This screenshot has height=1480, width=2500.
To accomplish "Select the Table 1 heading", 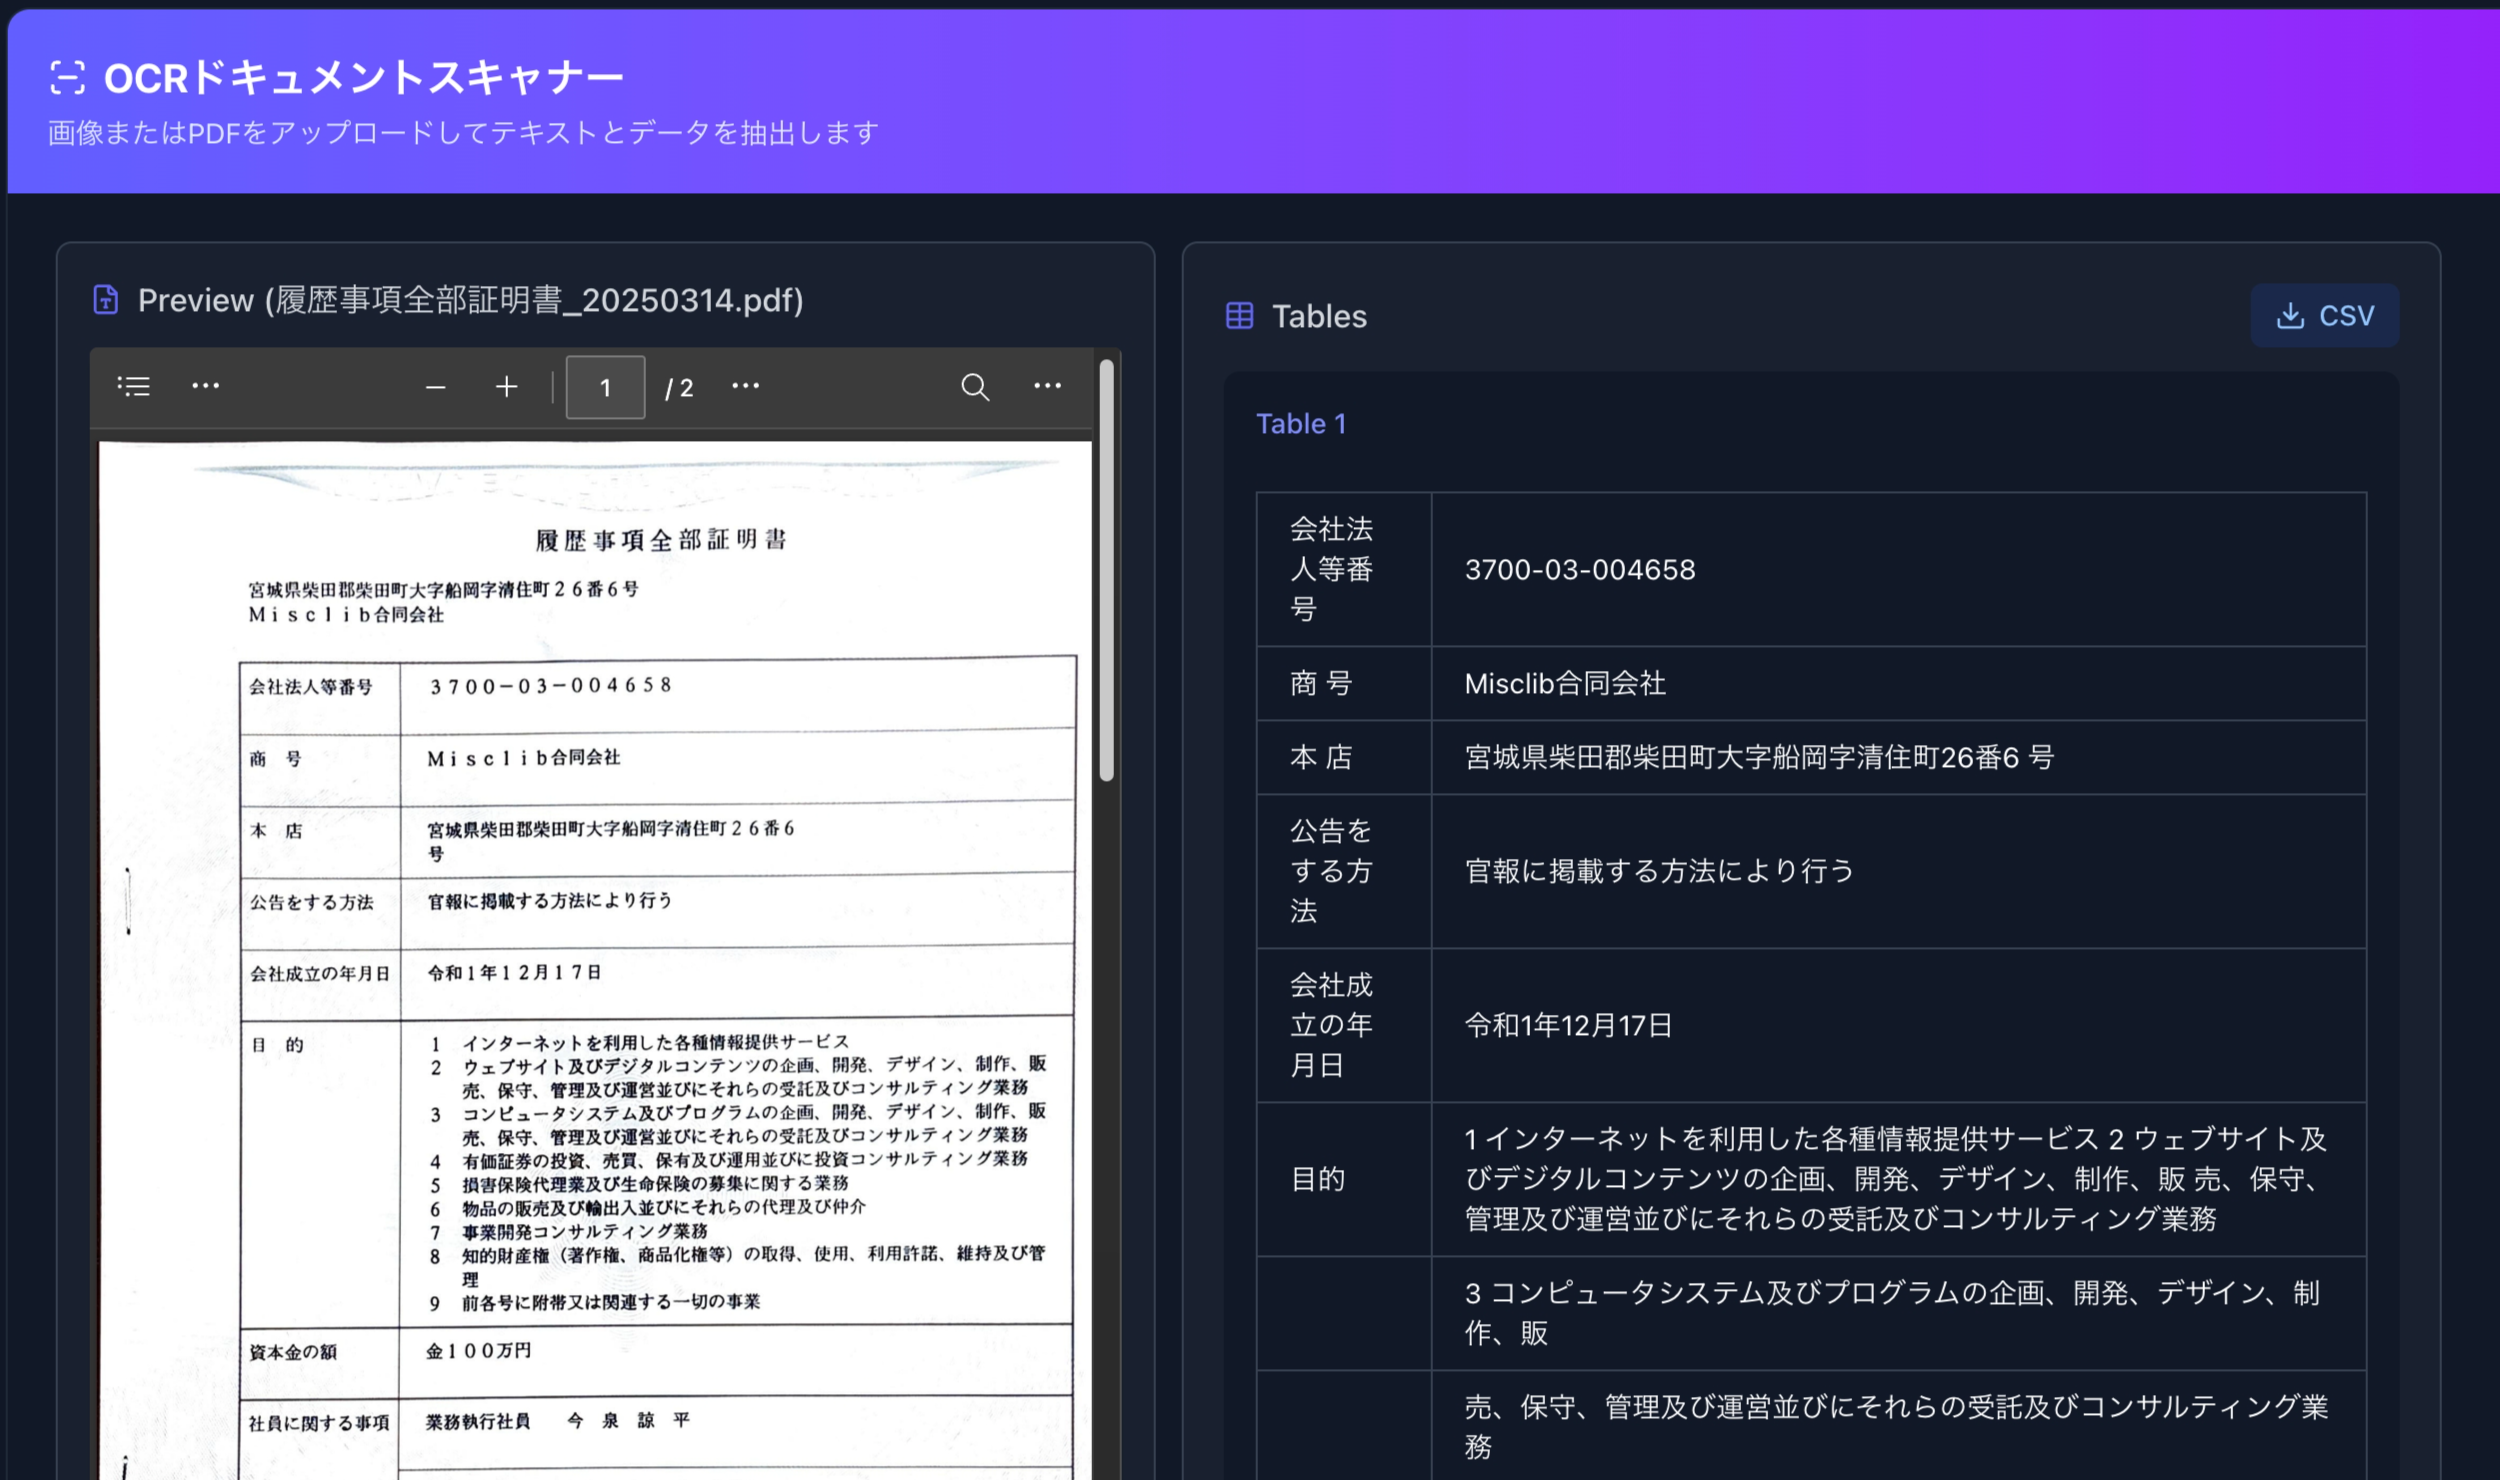I will (x=1301, y=423).
